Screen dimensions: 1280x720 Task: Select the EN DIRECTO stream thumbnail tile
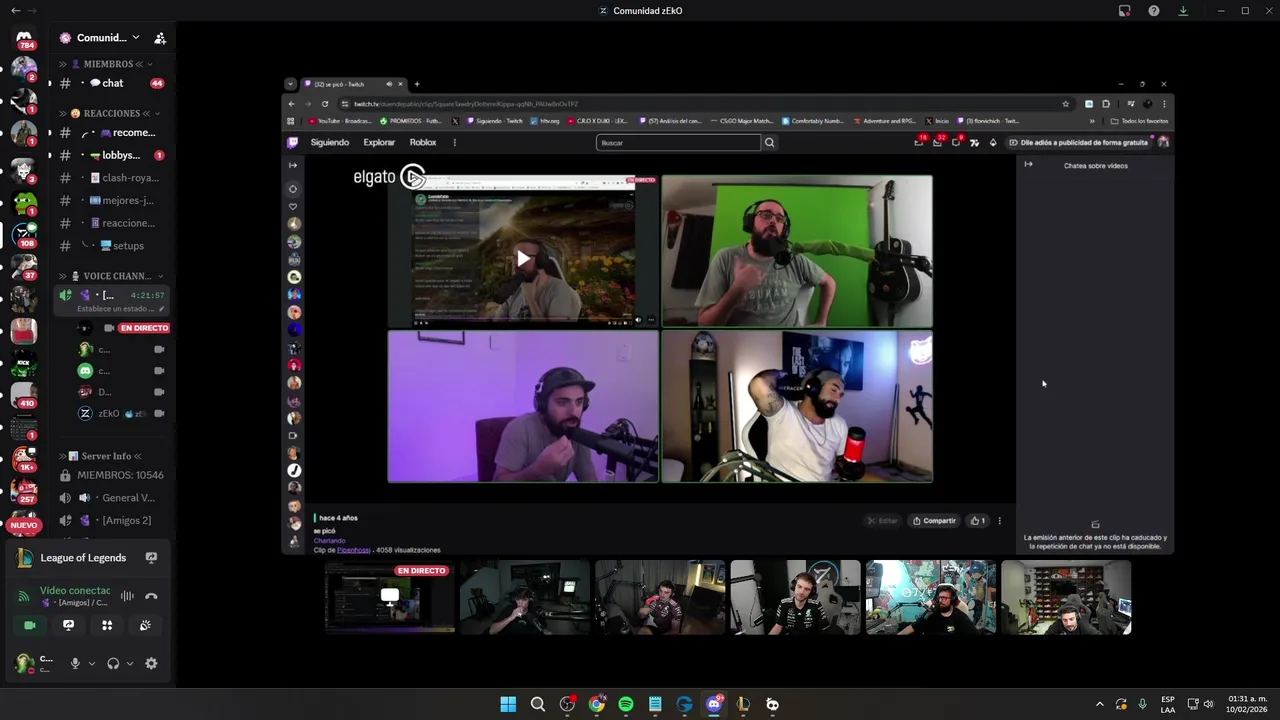(390, 597)
